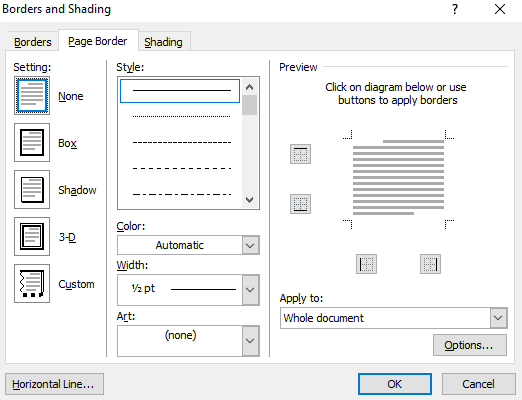Switch to the Borders tab

click(33, 42)
